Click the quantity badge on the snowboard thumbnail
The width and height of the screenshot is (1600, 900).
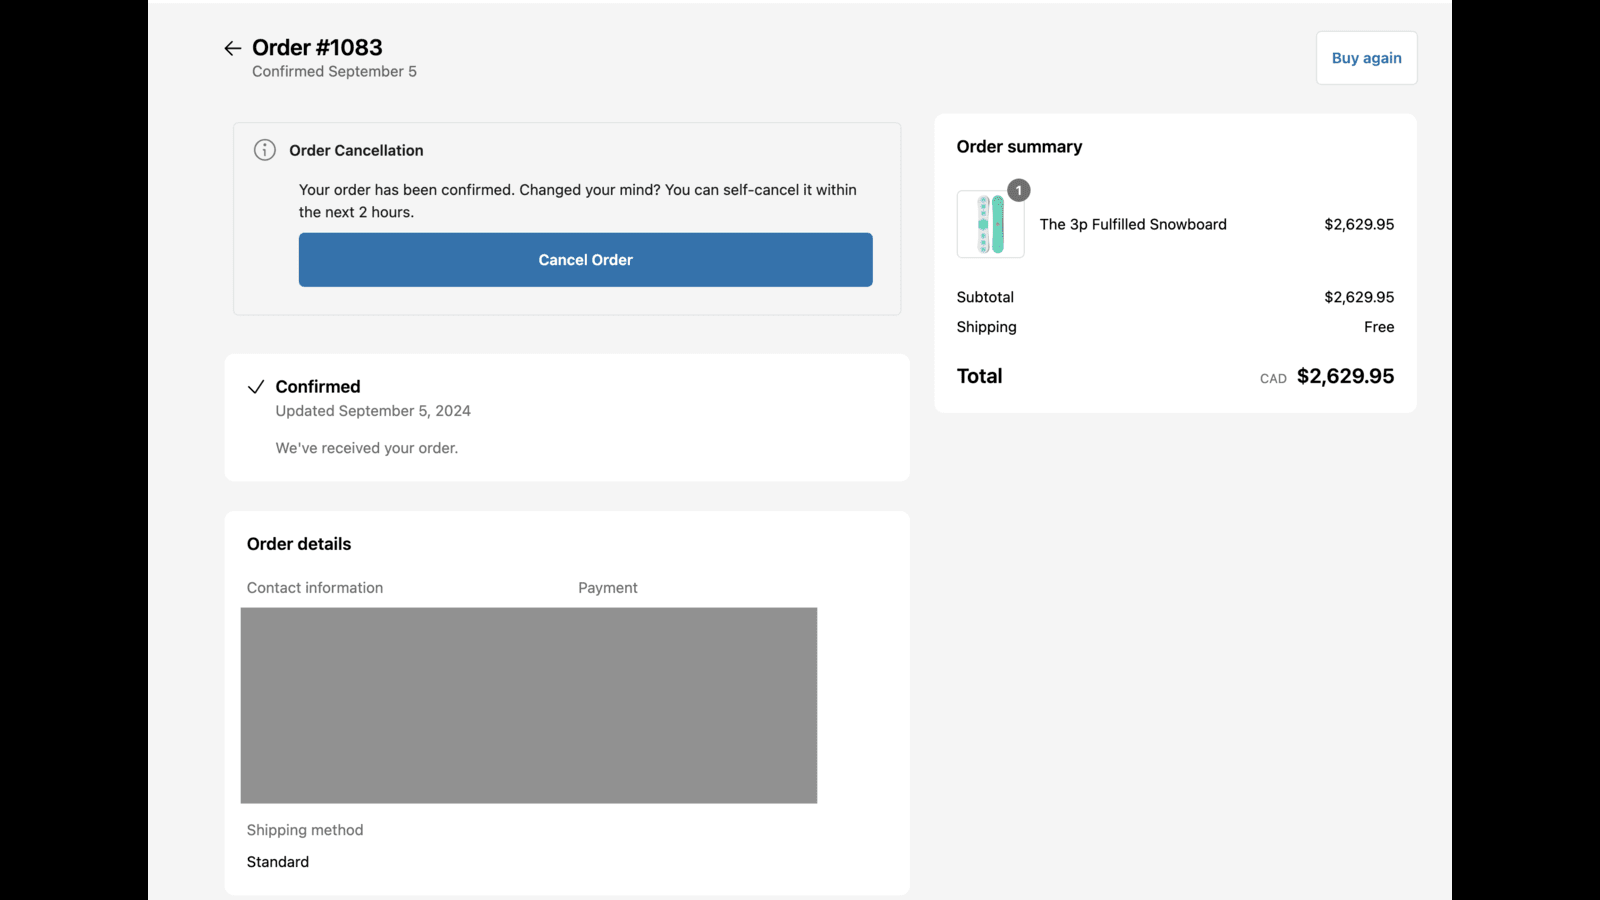point(1018,190)
